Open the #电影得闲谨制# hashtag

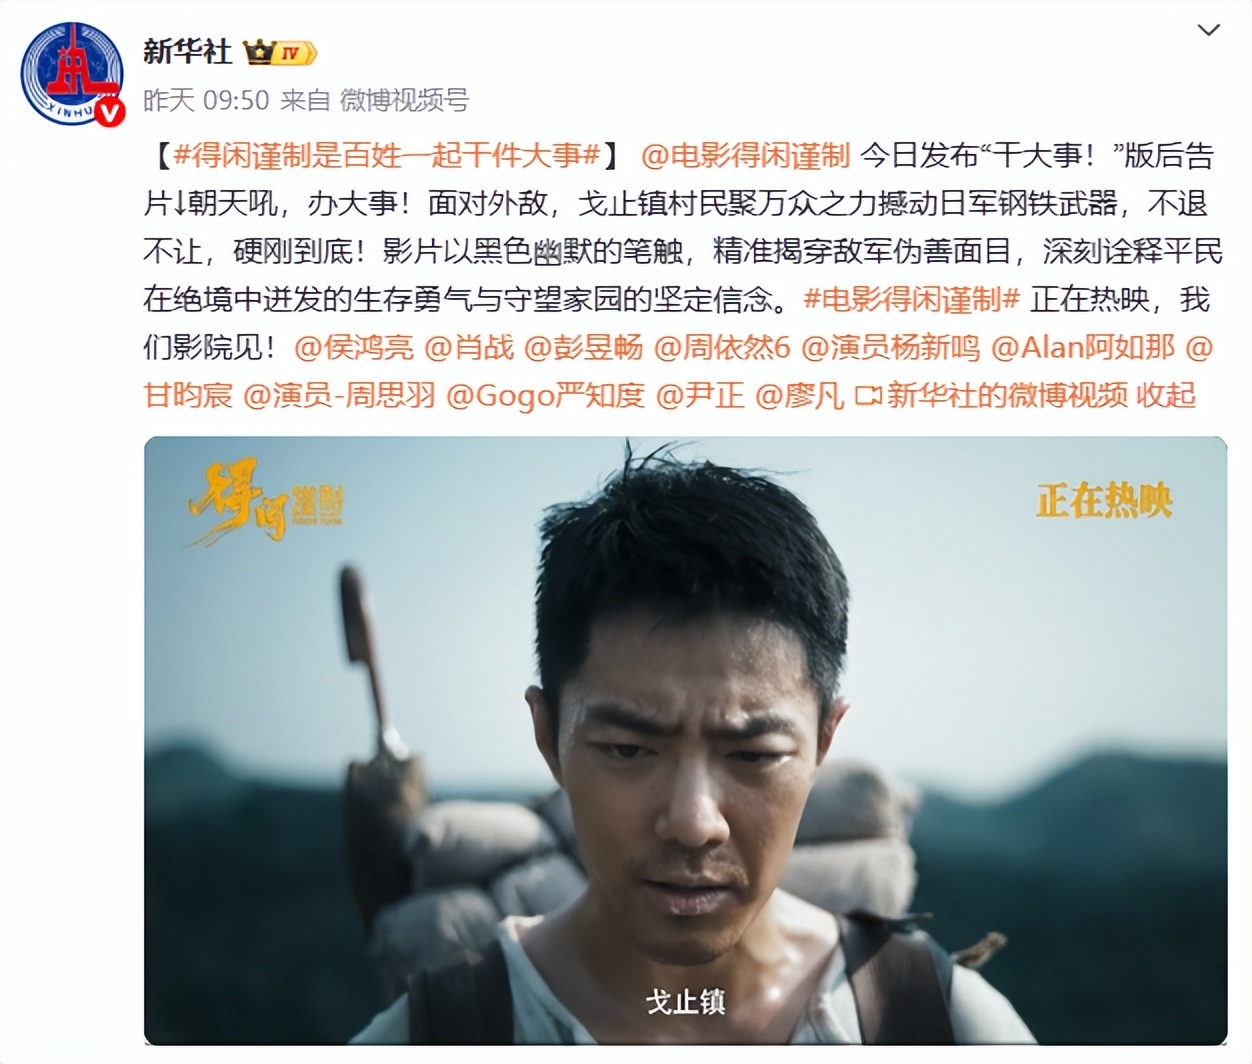tap(910, 299)
